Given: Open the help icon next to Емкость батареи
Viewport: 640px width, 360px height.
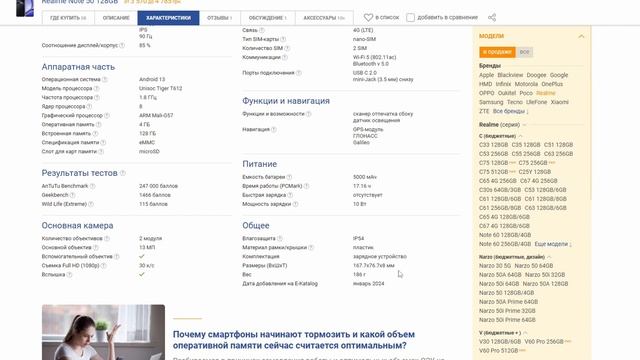Looking at the screenshot, I should coord(289,177).
